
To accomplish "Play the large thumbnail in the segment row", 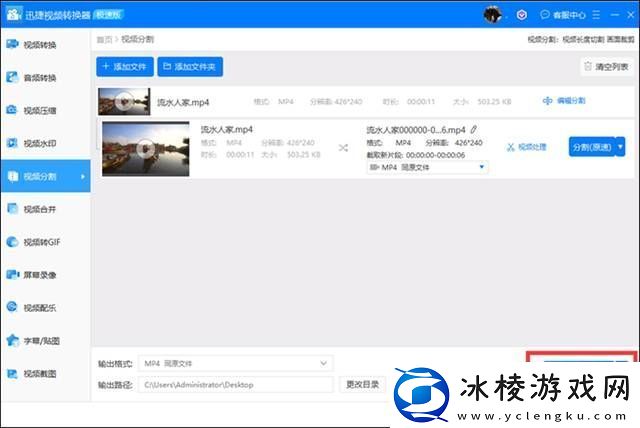I will [146, 149].
